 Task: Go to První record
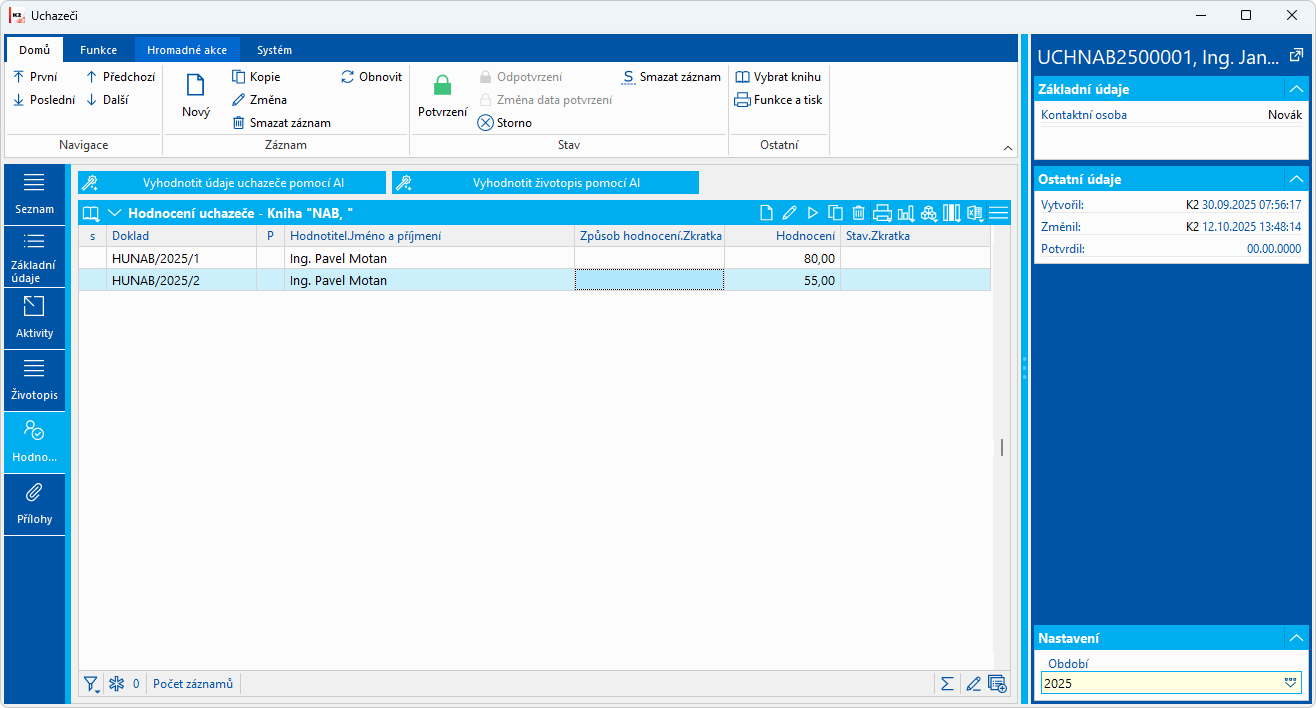(35, 77)
